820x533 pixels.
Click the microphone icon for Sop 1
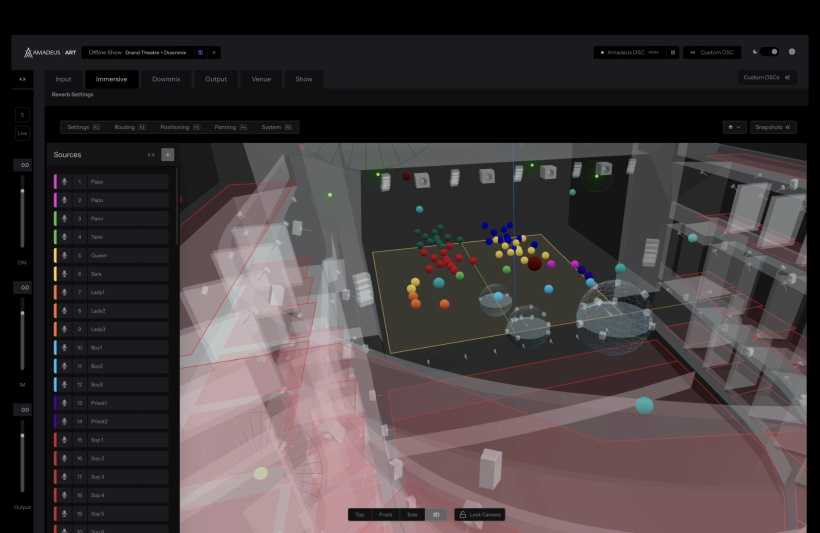[x=64, y=440]
